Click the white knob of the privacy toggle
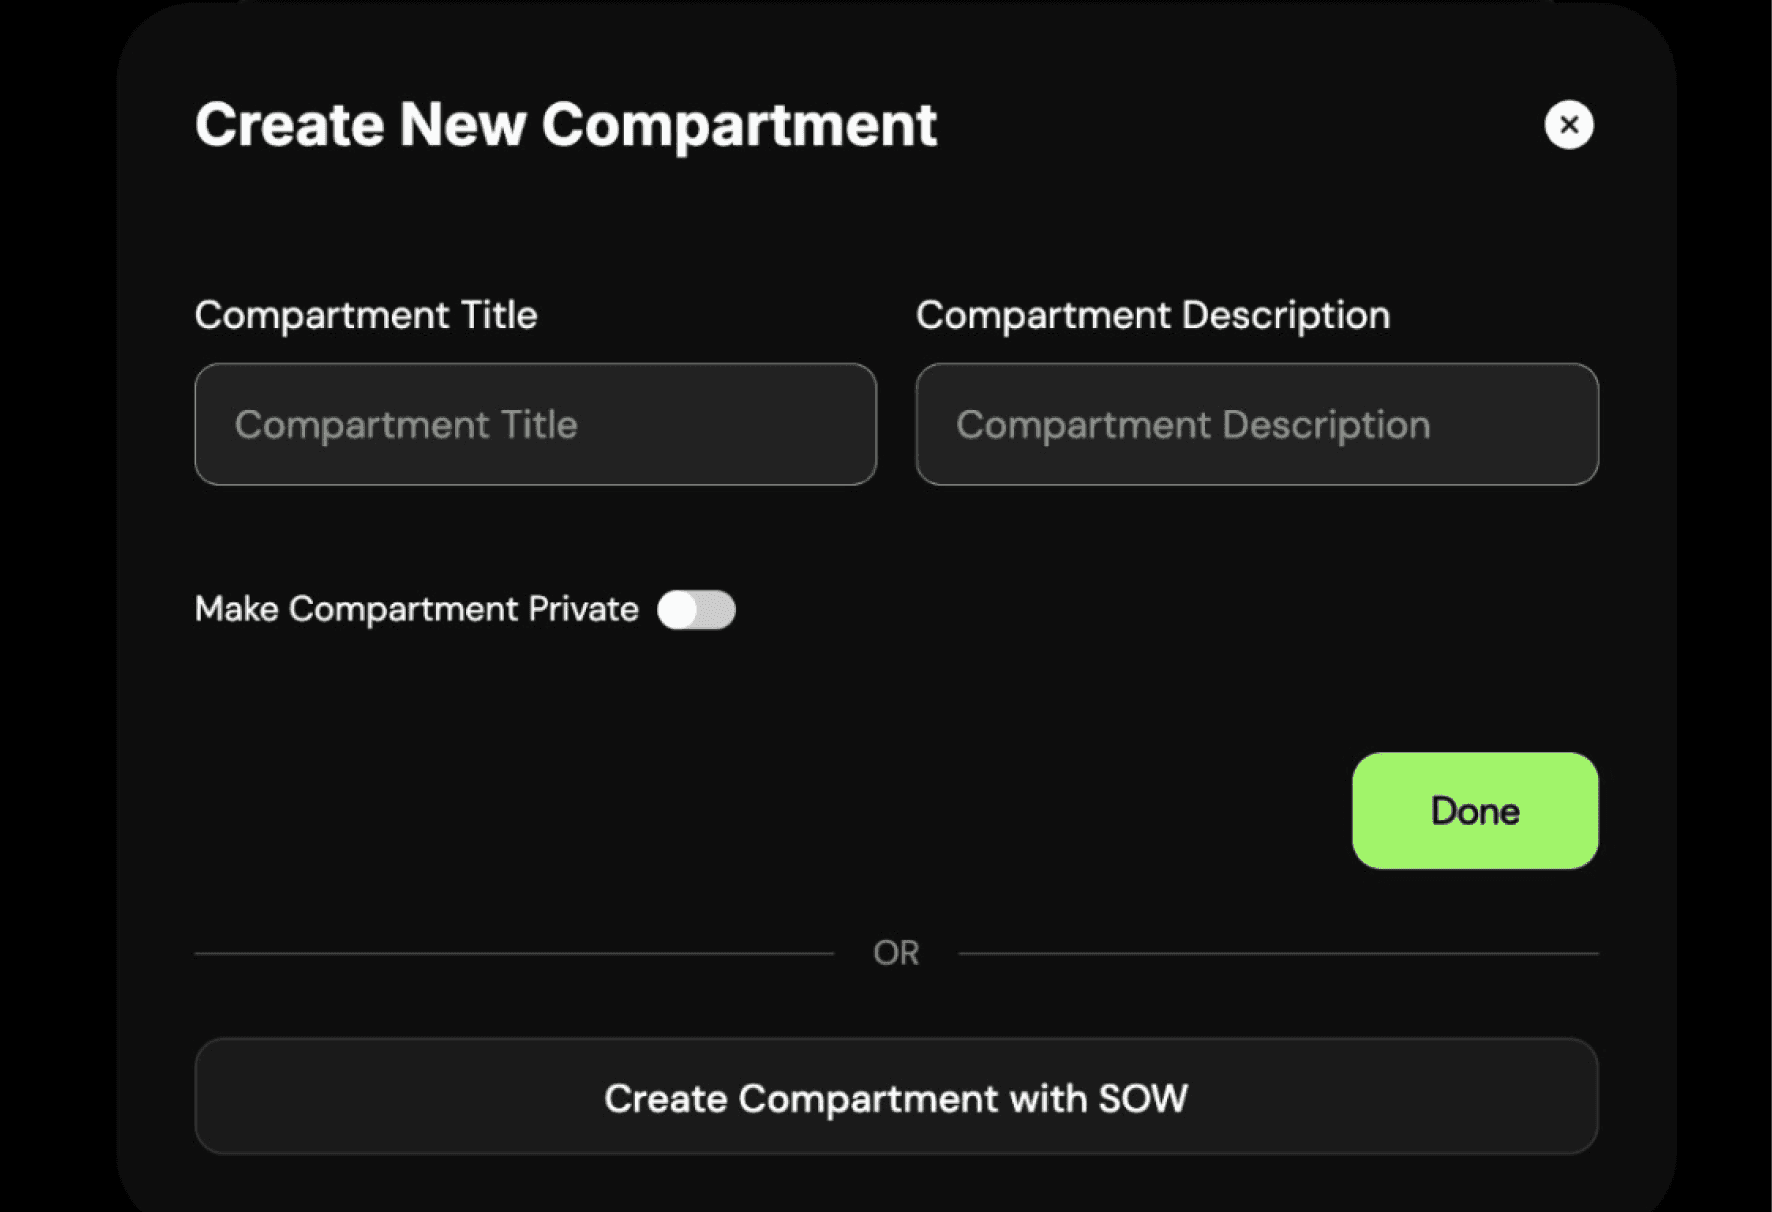Viewport: 1772px width, 1212px height. 678,610
